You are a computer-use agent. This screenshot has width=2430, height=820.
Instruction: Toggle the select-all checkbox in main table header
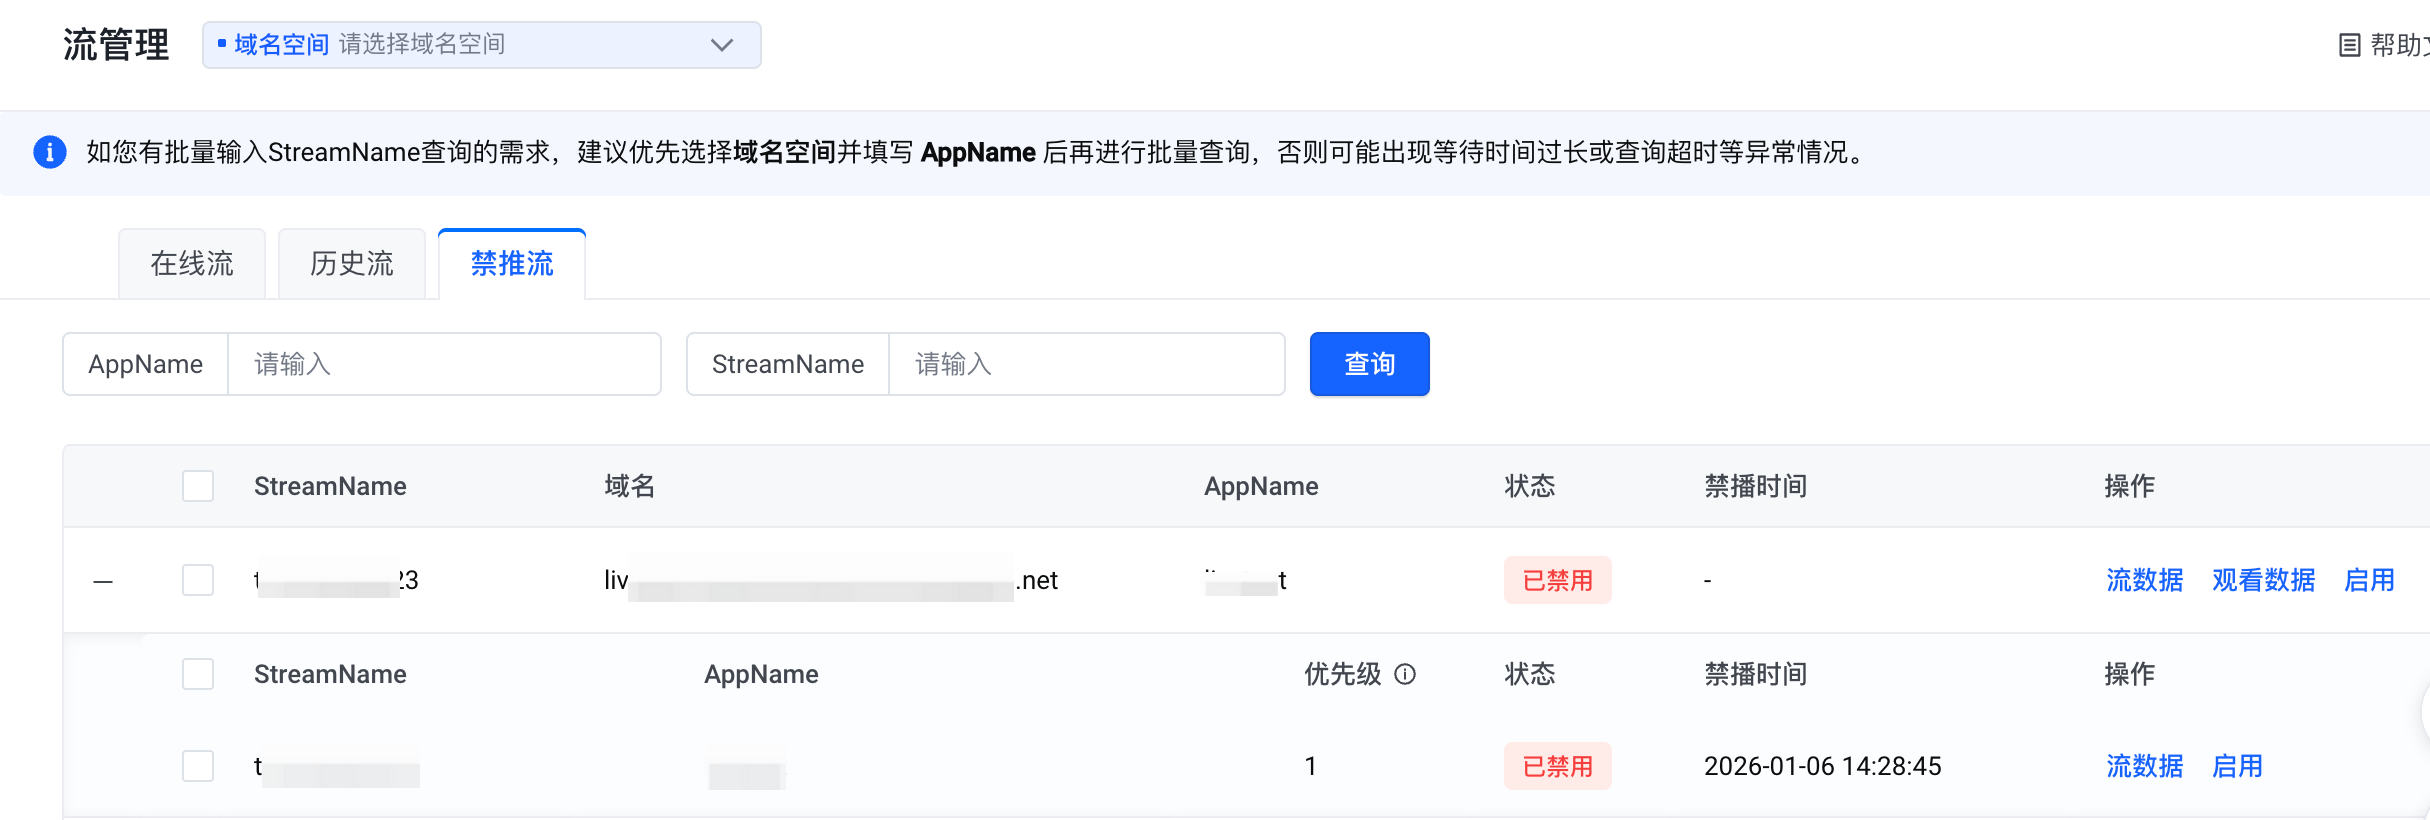(x=198, y=486)
